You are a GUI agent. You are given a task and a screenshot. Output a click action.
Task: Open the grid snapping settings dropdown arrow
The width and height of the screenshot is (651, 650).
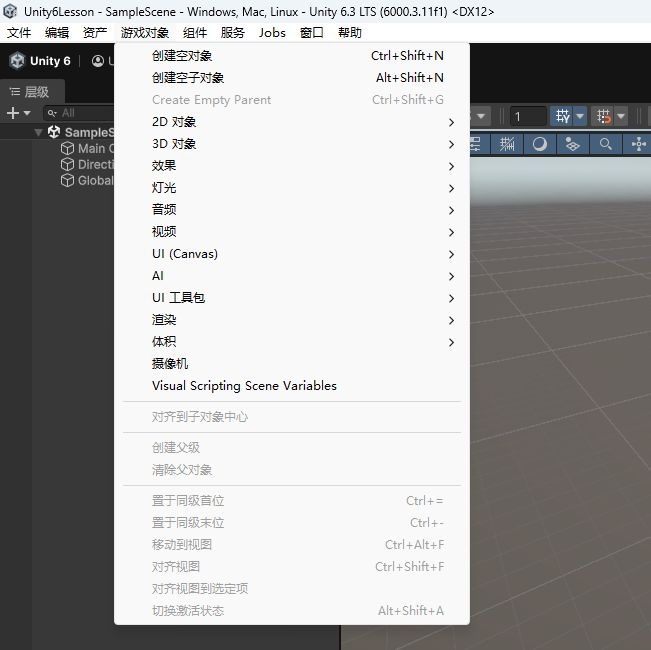tap(621, 116)
